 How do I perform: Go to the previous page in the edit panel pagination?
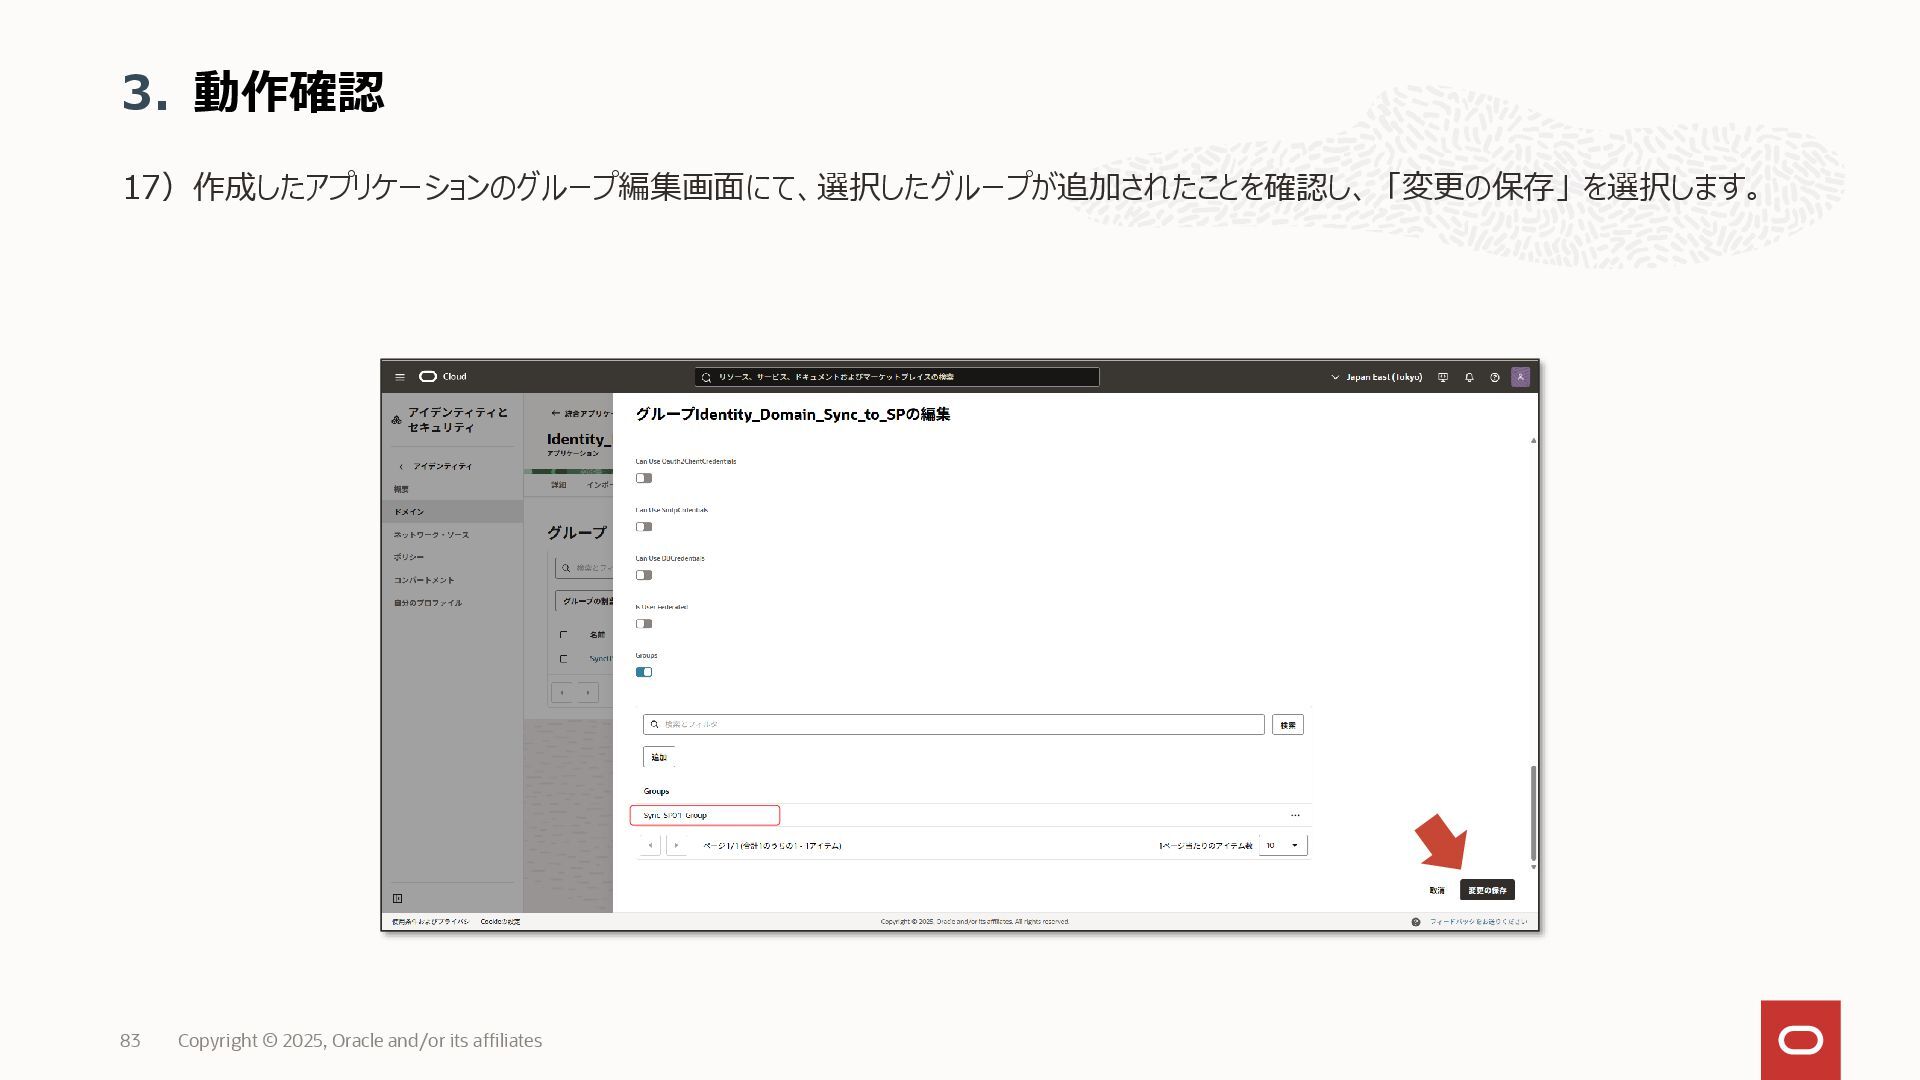(x=650, y=845)
